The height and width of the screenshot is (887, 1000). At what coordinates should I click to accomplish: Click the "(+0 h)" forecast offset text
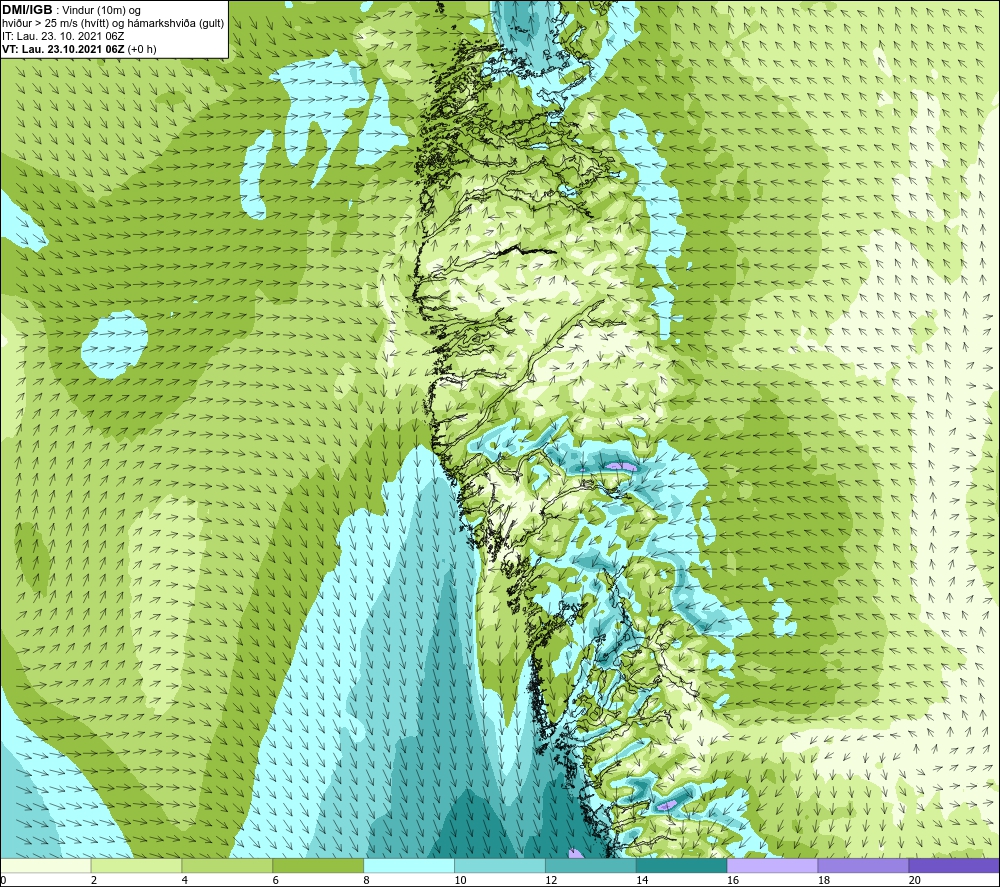click(142, 49)
